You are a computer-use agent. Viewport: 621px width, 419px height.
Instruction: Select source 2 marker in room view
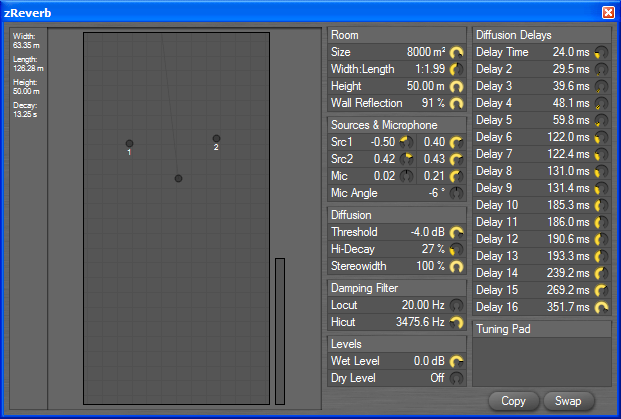tap(216, 139)
